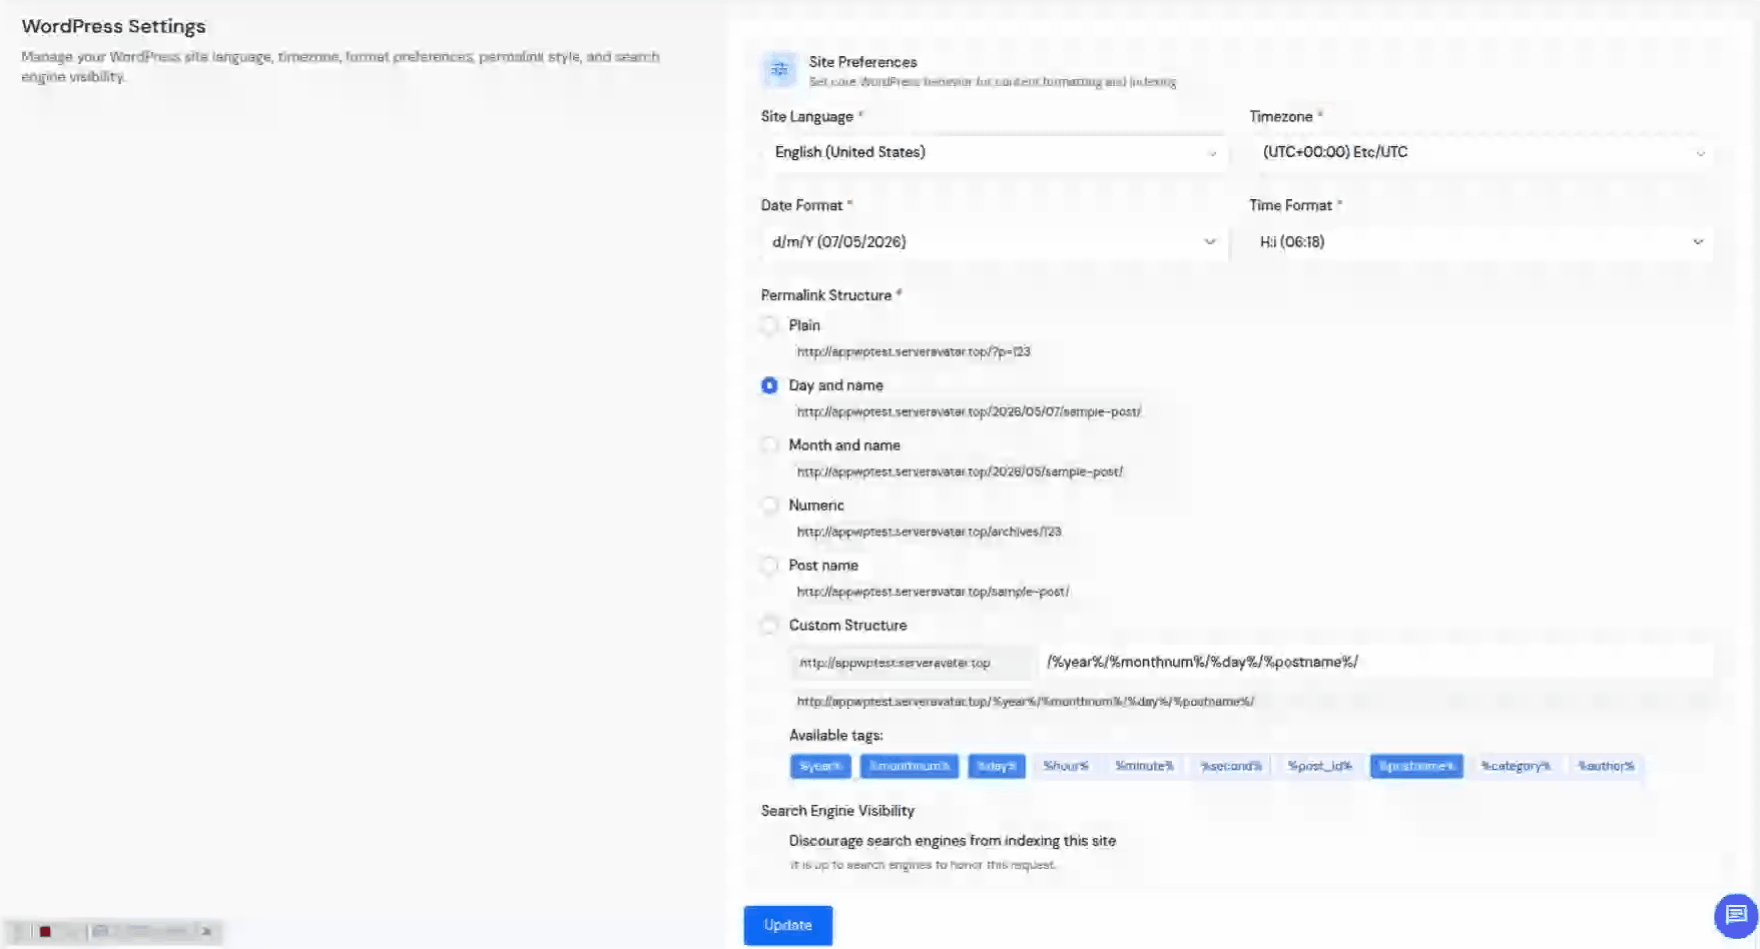Click the Numeric example URL ending /archives/123
This screenshot has width=1760, height=949.
[x=929, y=532]
